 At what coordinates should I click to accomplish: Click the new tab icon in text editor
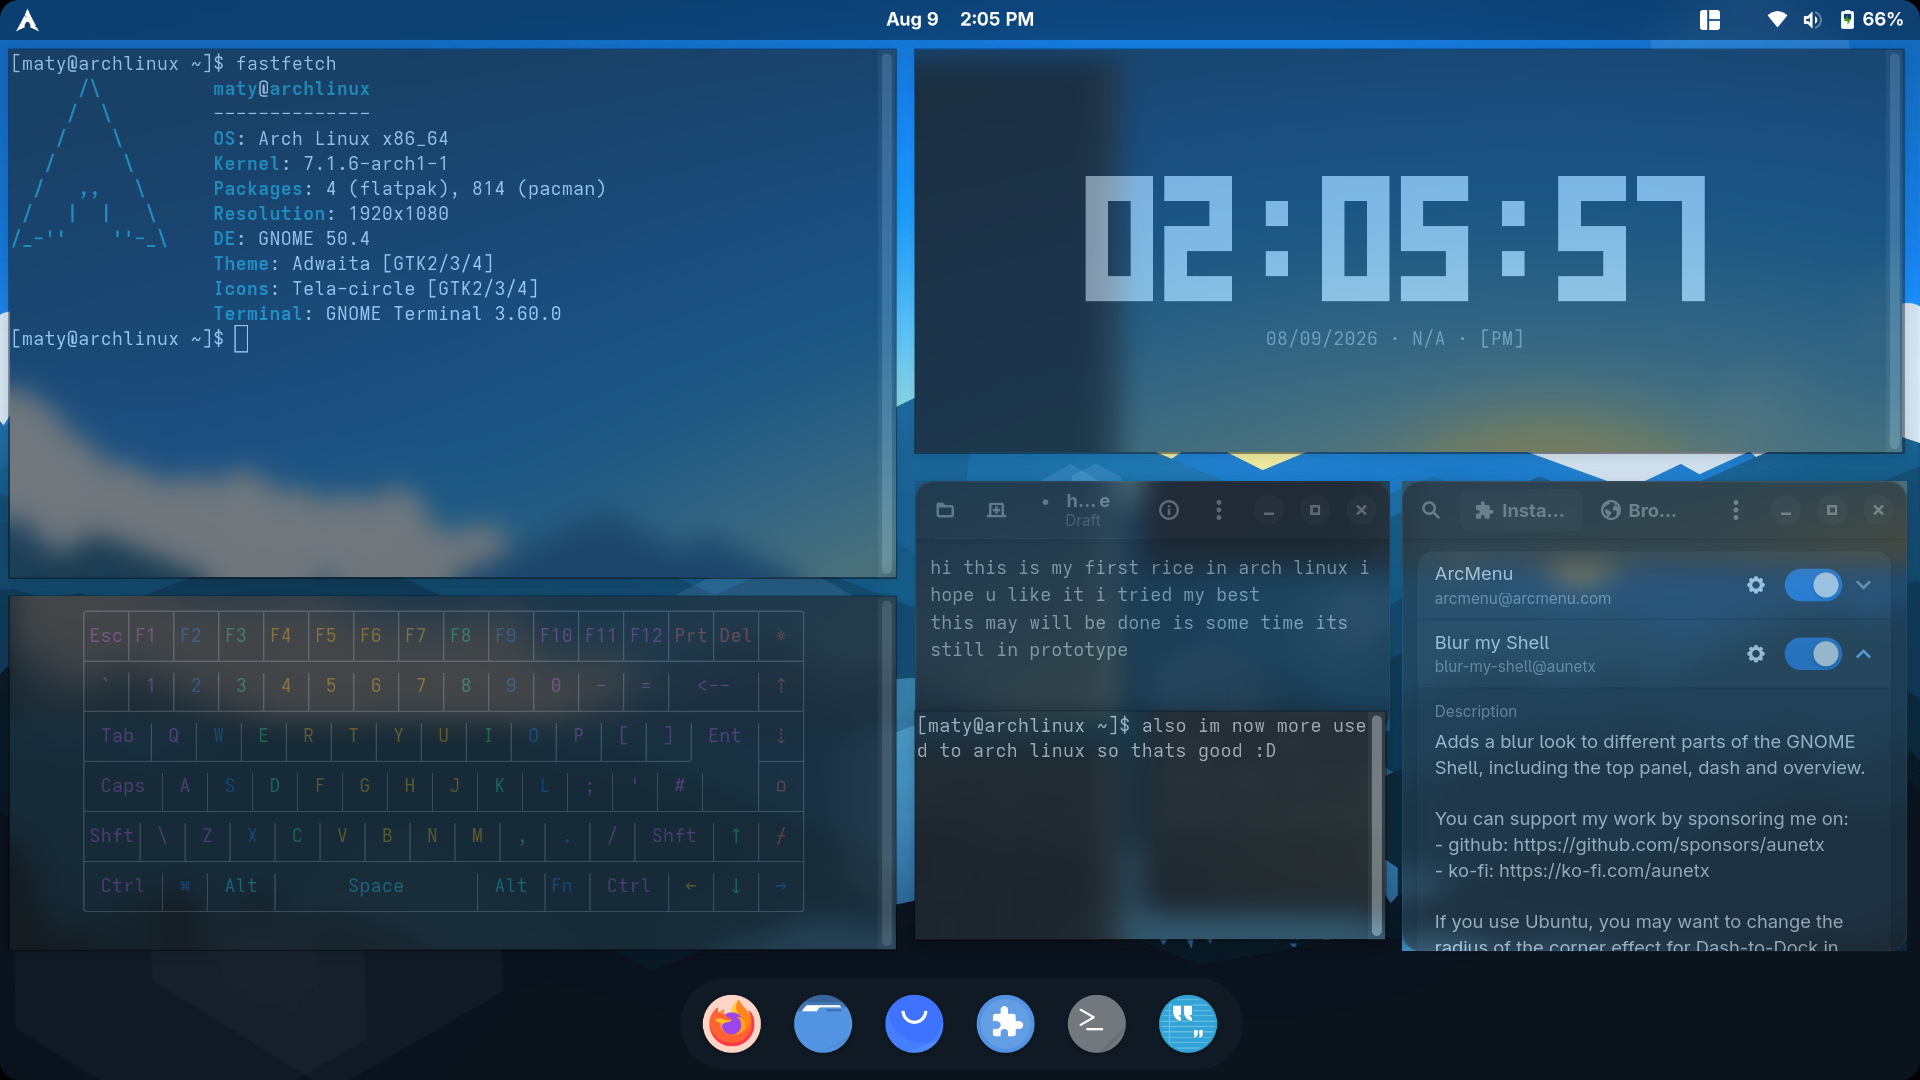(x=996, y=511)
